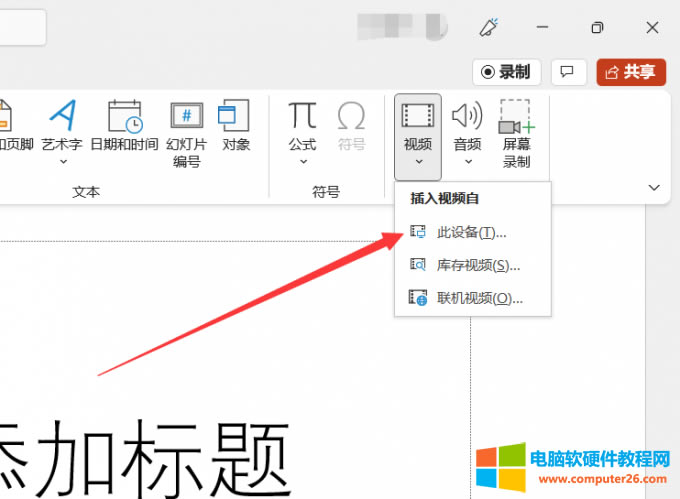Viewport: 680px width, 499px height.
Task: Click the 日期和时间 calendar icon
Action: [124, 117]
